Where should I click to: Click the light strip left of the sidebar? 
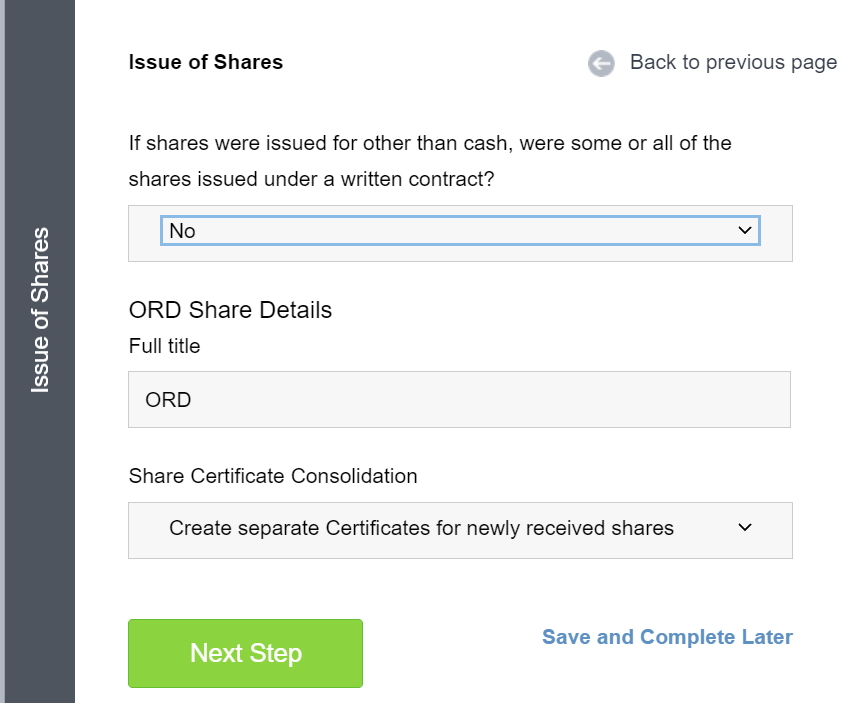(2, 351)
